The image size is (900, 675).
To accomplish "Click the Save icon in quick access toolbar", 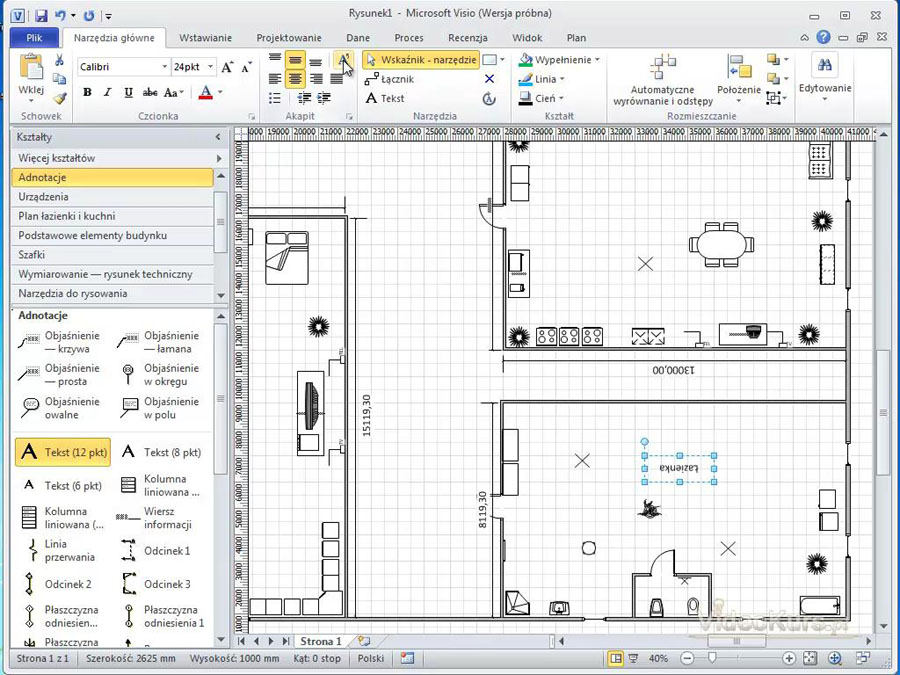I will tap(41, 15).
